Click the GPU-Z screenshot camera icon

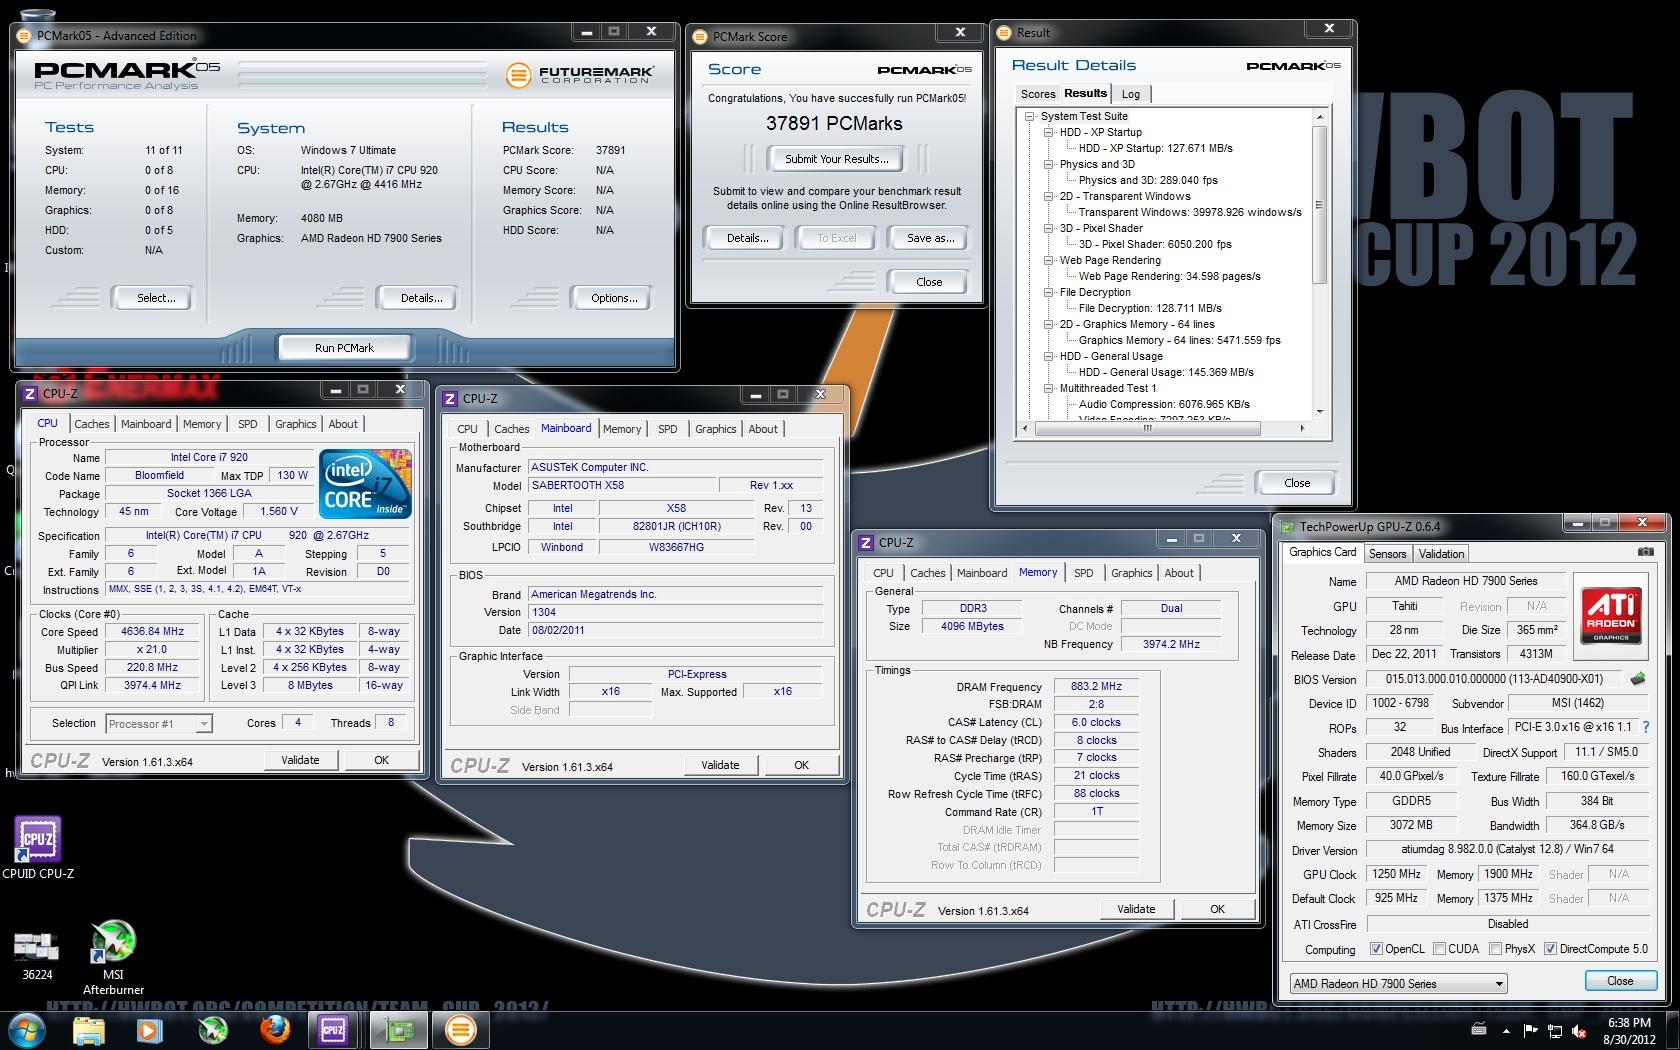[1645, 552]
